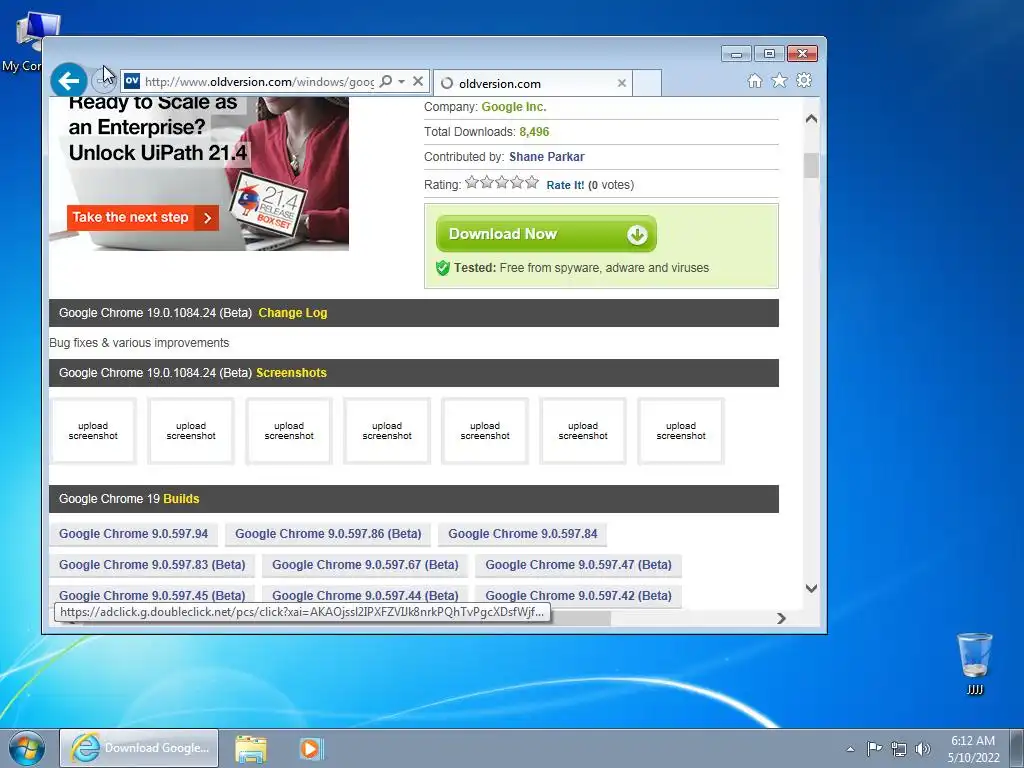Click the network tray icon
Image resolution: width=1024 pixels, height=768 pixels.
899,748
